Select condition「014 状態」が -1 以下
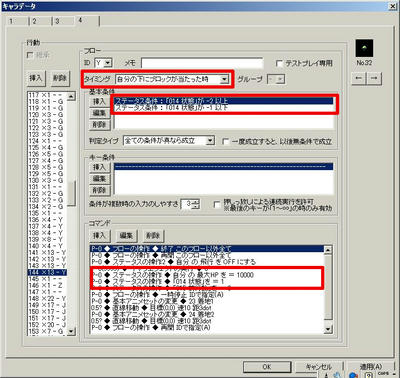 coord(224,107)
